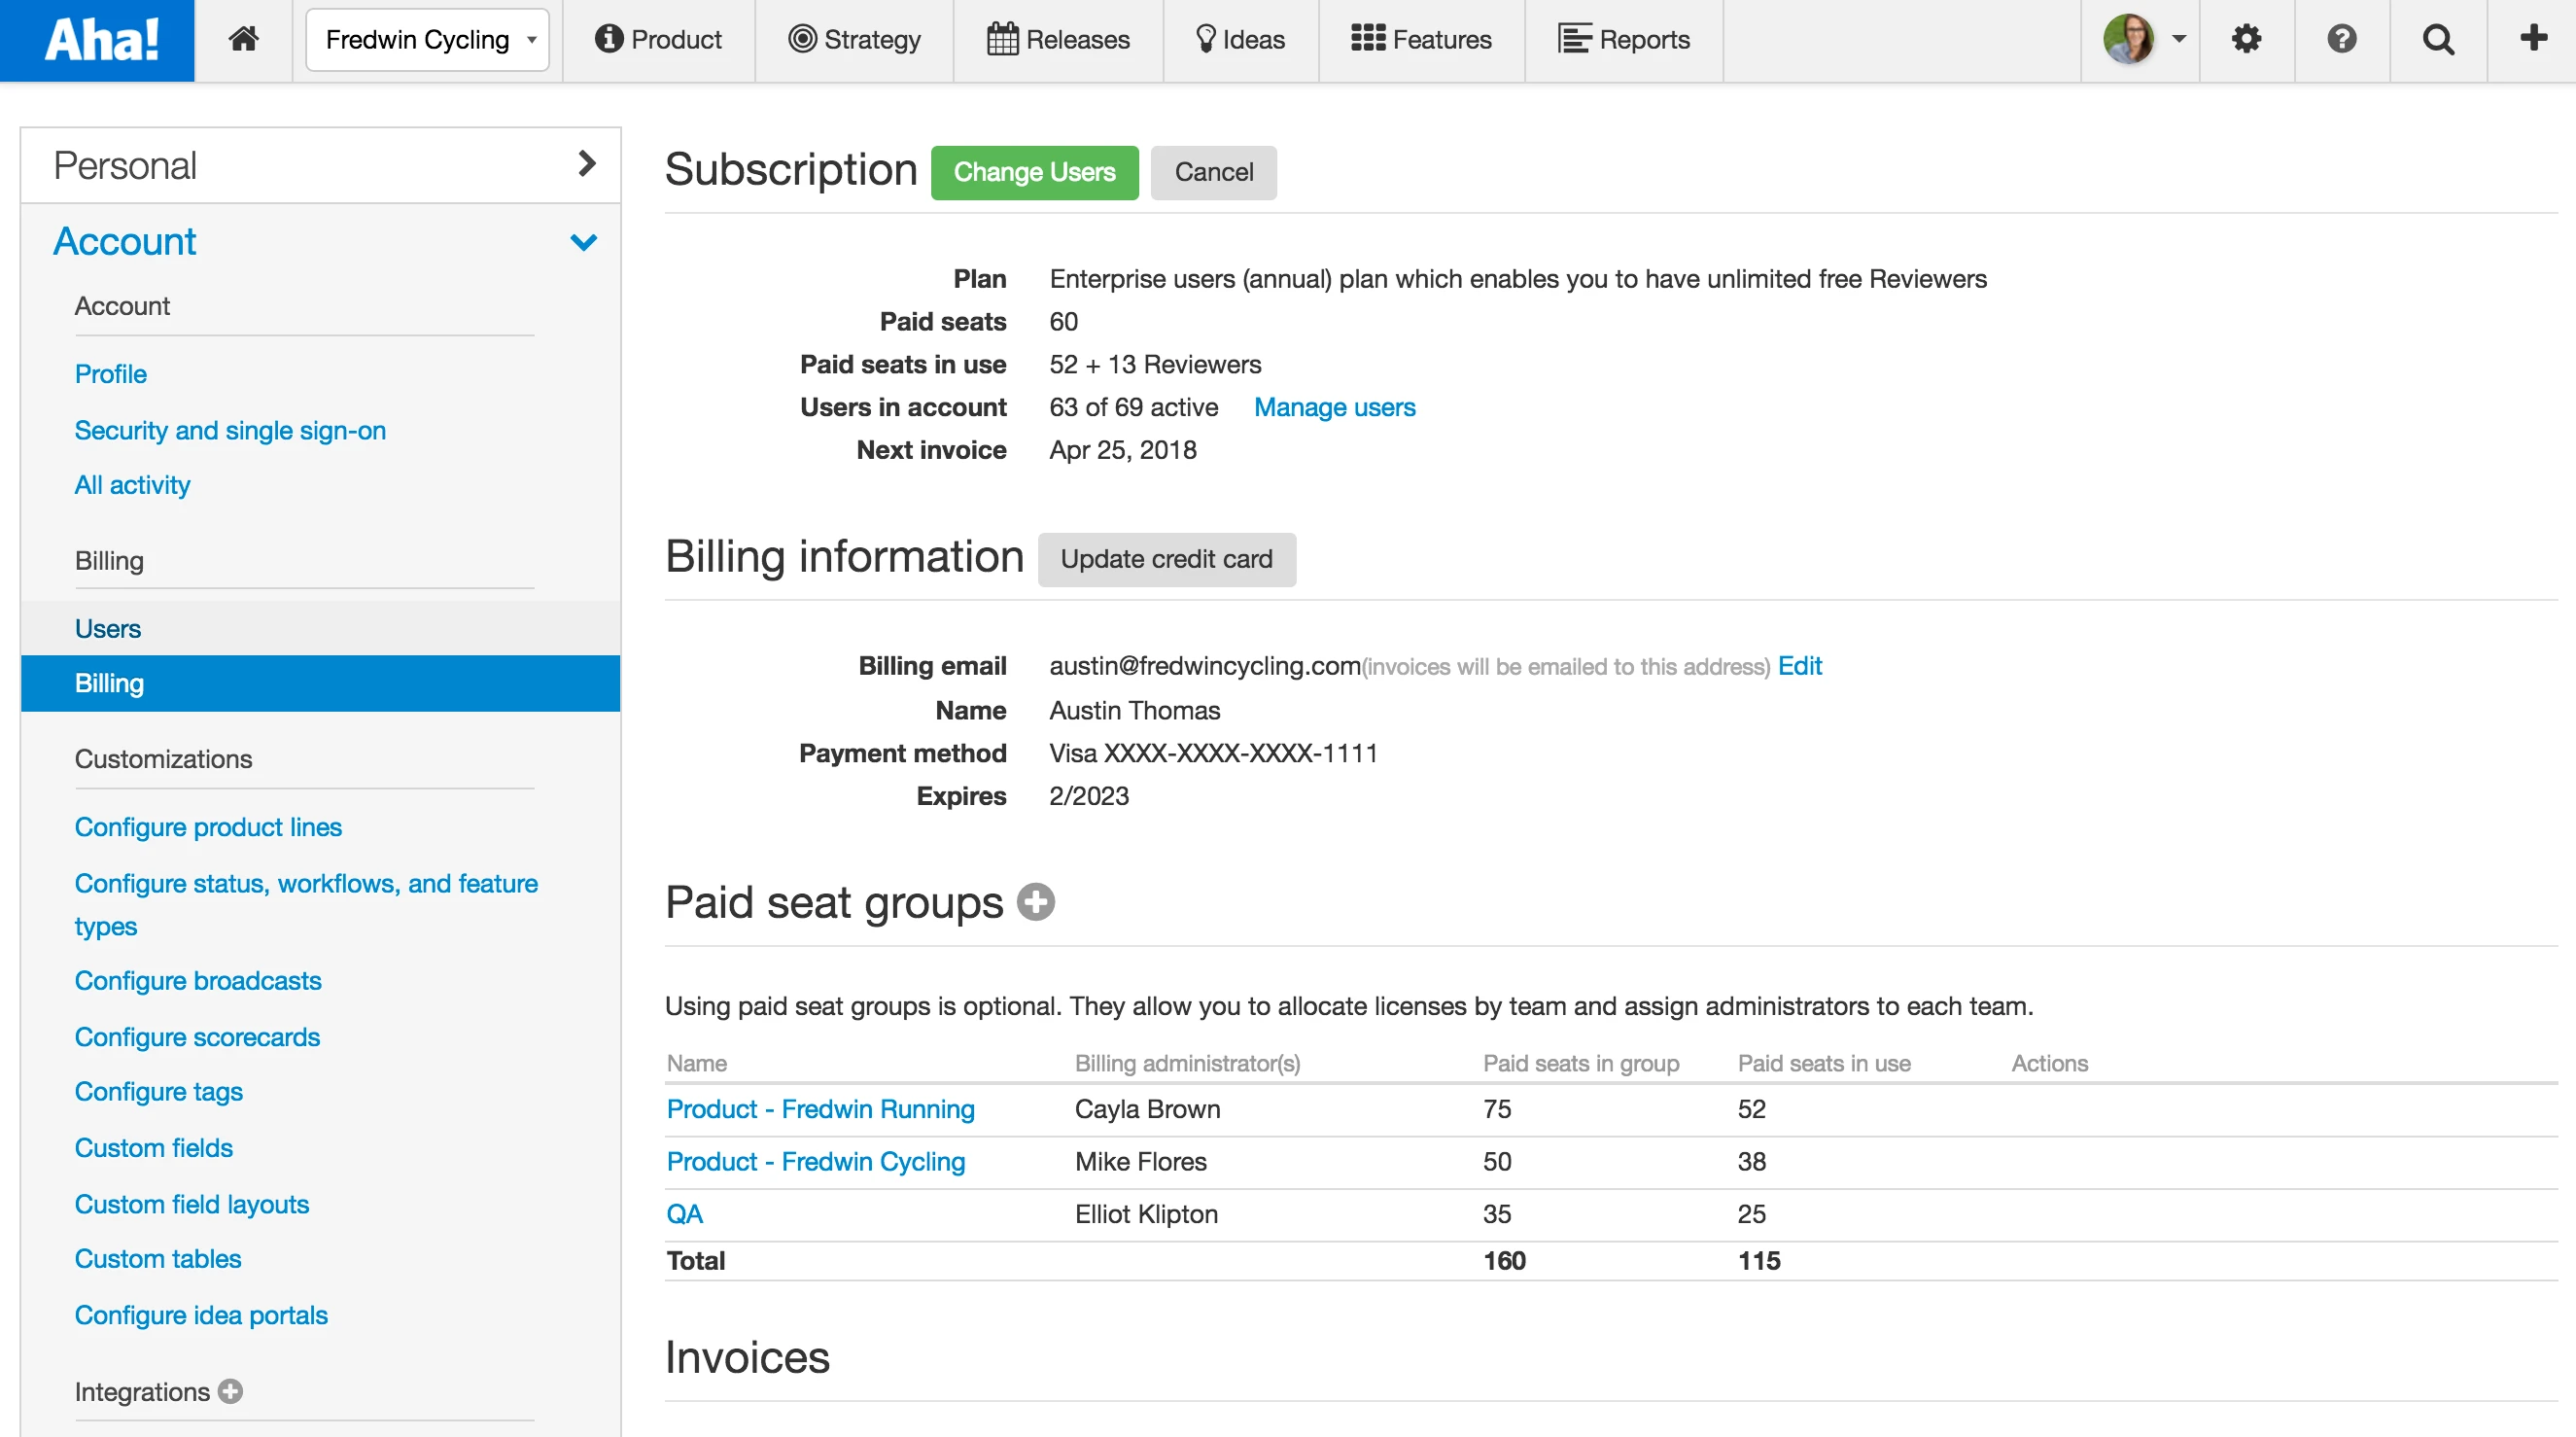This screenshot has height=1437, width=2576.
Task: Open the Manage users link
Action: click(1334, 407)
